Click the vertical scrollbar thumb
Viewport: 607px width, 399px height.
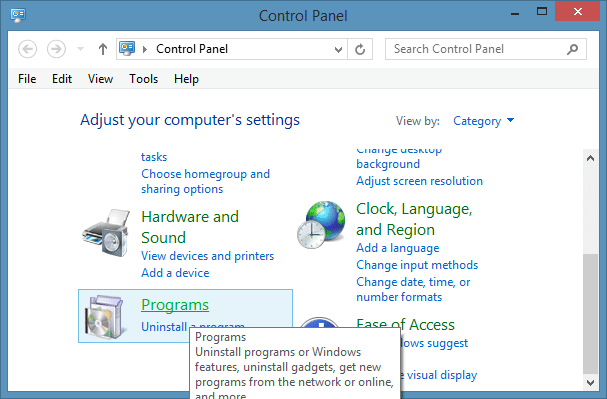[x=590, y=314]
